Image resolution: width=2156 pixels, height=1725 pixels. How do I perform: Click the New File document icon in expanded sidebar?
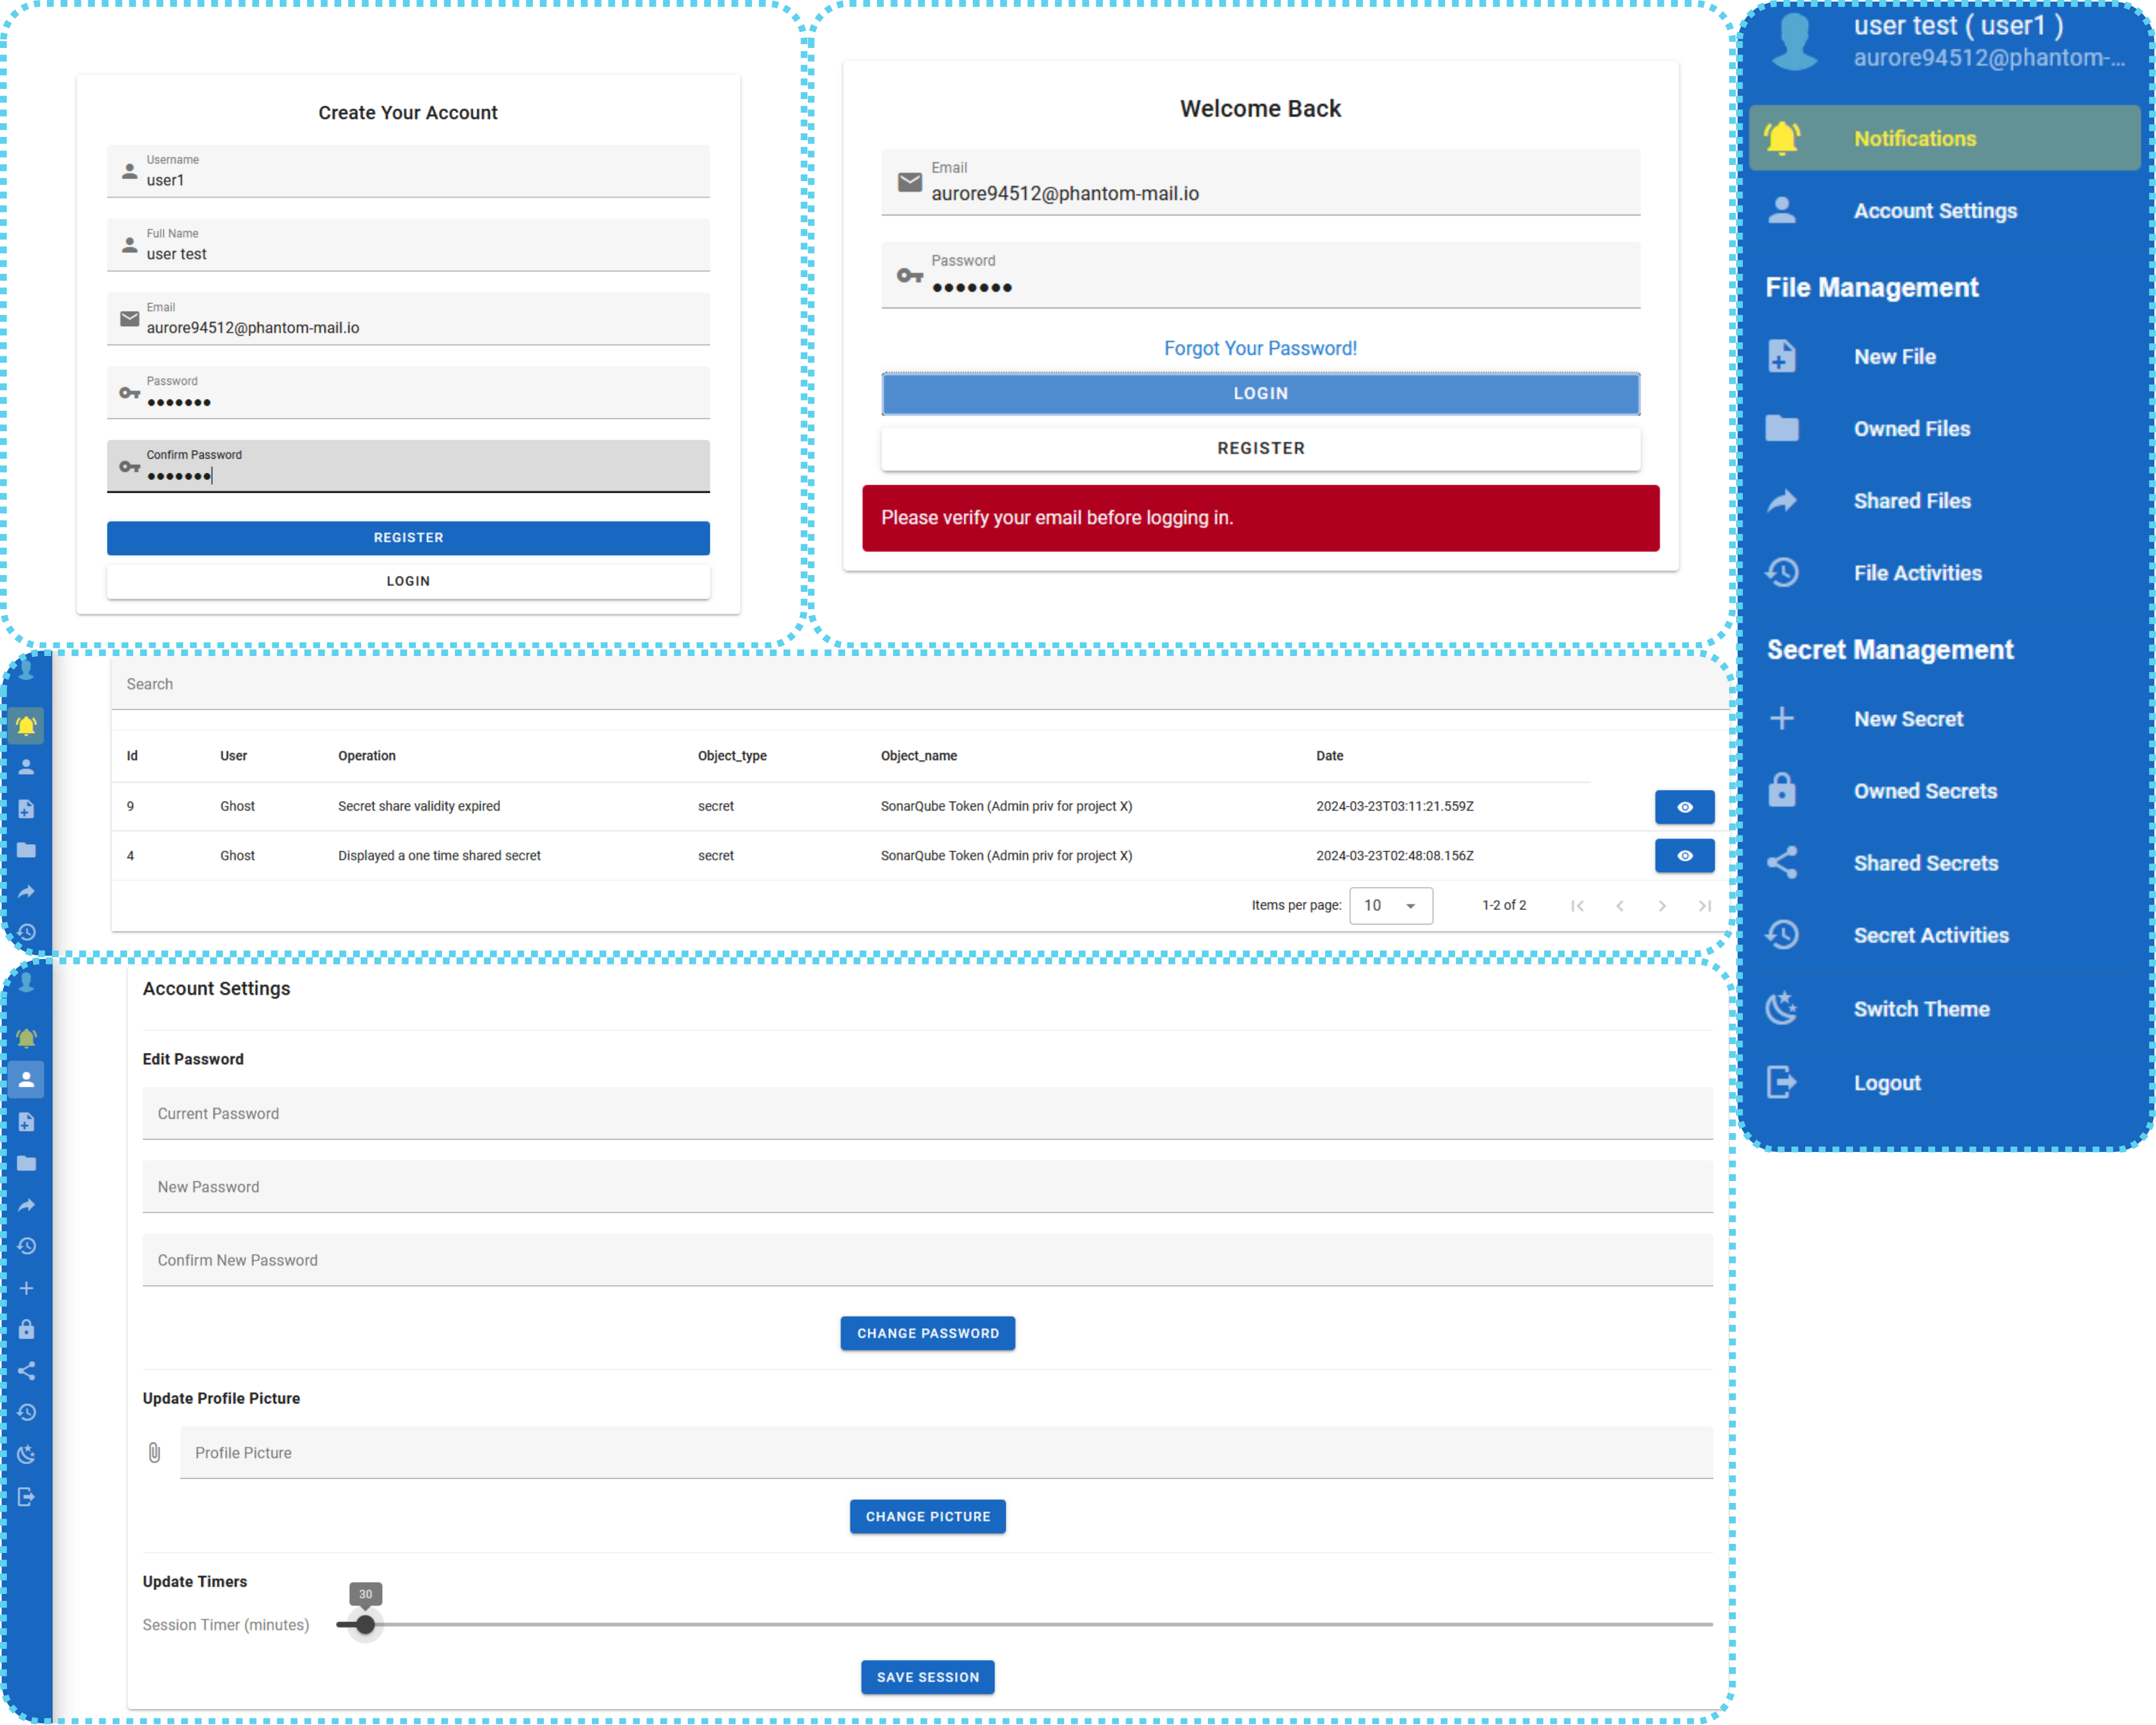coord(1782,357)
